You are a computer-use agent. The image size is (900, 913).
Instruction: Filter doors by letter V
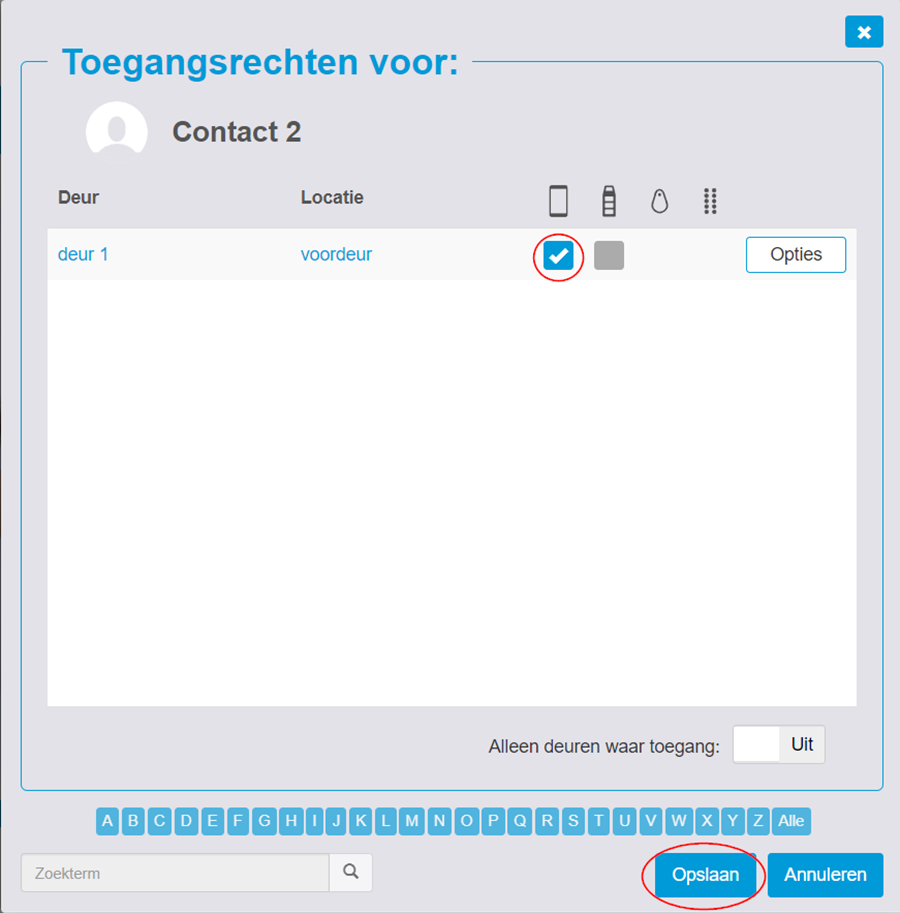coord(651,821)
